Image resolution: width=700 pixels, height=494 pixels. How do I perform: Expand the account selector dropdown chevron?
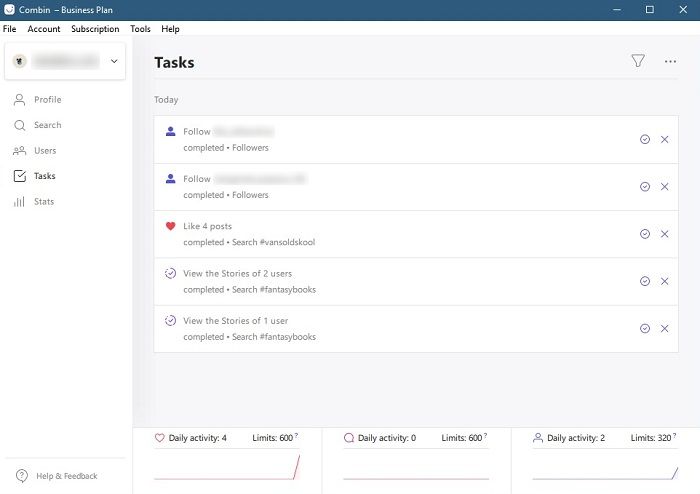114,61
